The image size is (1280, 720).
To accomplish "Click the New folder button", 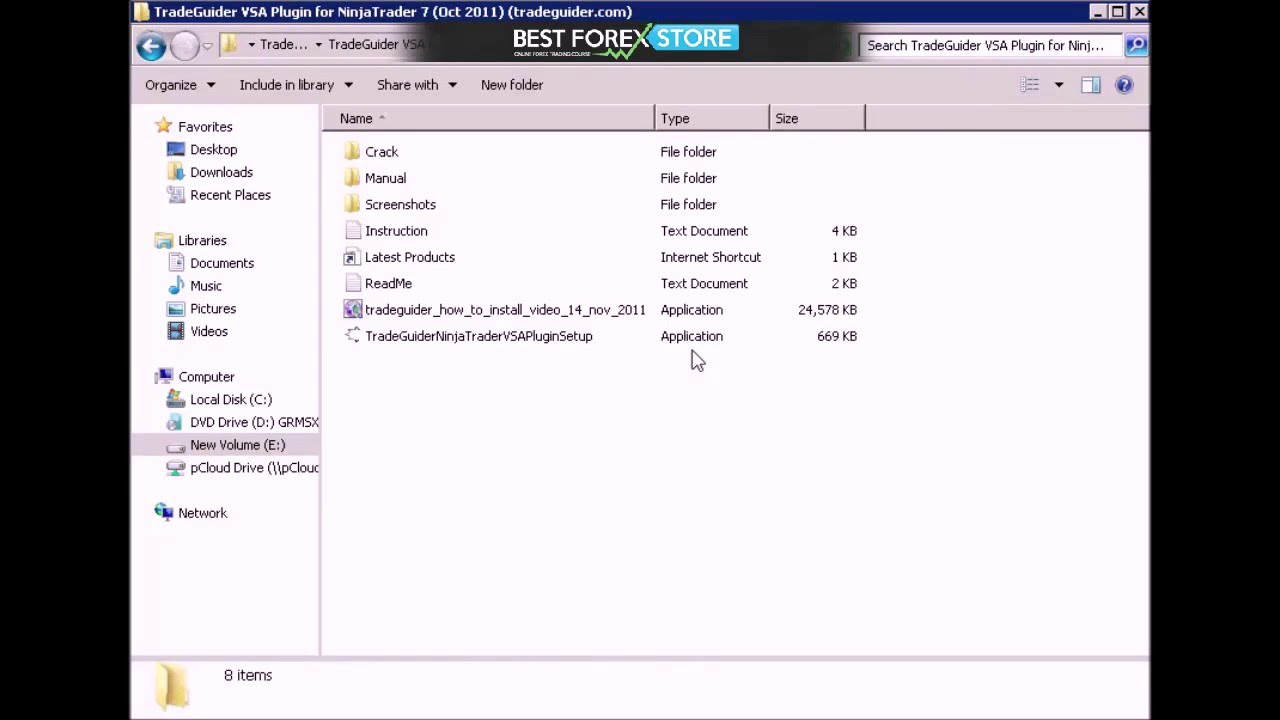I will coord(512,85).
